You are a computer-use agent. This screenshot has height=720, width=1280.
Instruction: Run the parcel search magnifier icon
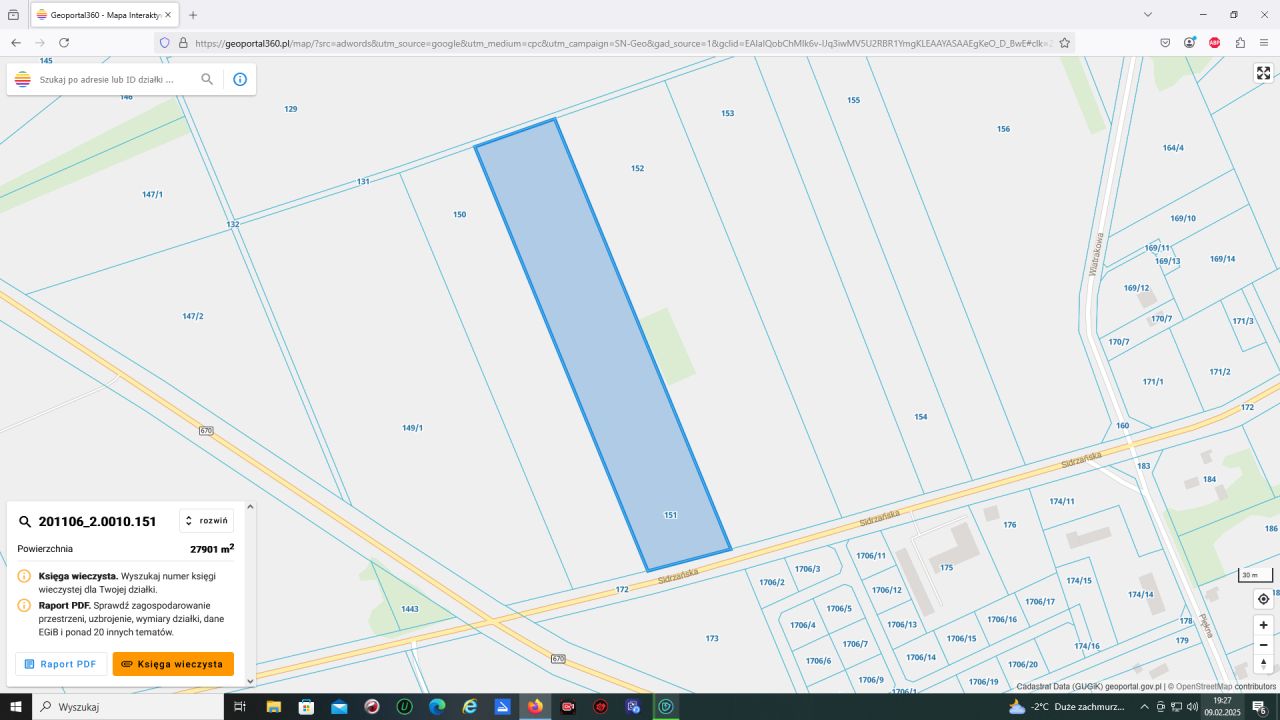(207, 79)
